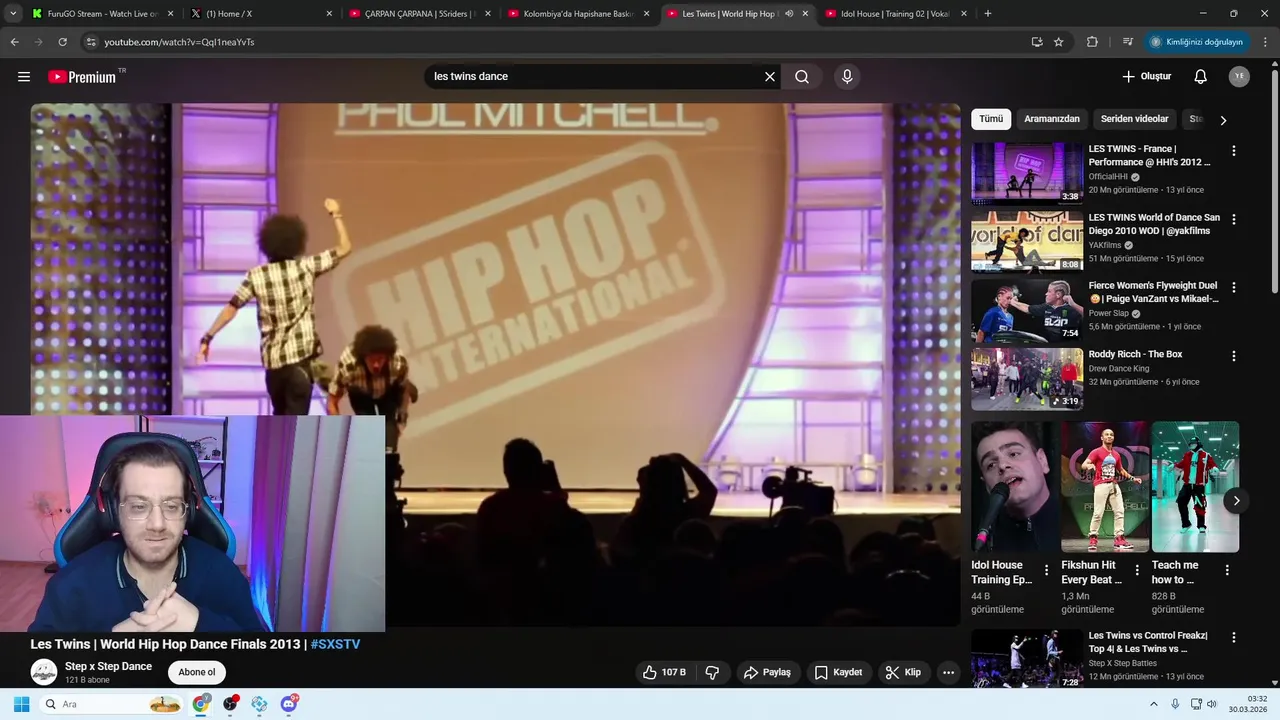
Task: Show hidden system tray icons
Action: pos(1153,704)
